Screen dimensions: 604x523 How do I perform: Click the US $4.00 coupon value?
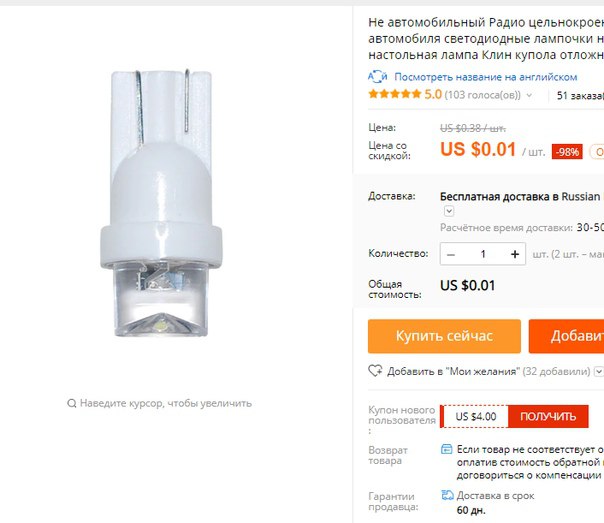tap(476, 416)
